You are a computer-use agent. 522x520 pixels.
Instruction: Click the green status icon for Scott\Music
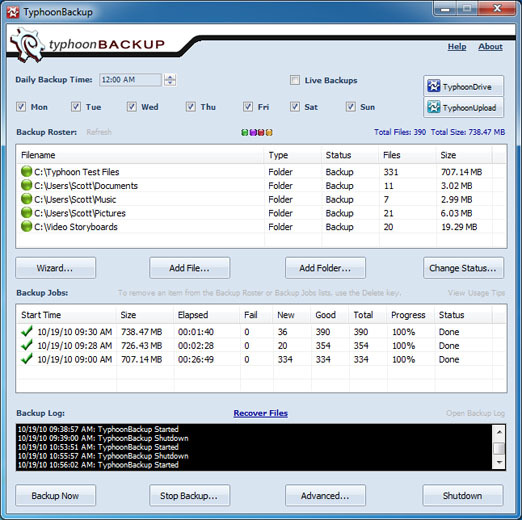pyautogui.click(x=26, y=199)
